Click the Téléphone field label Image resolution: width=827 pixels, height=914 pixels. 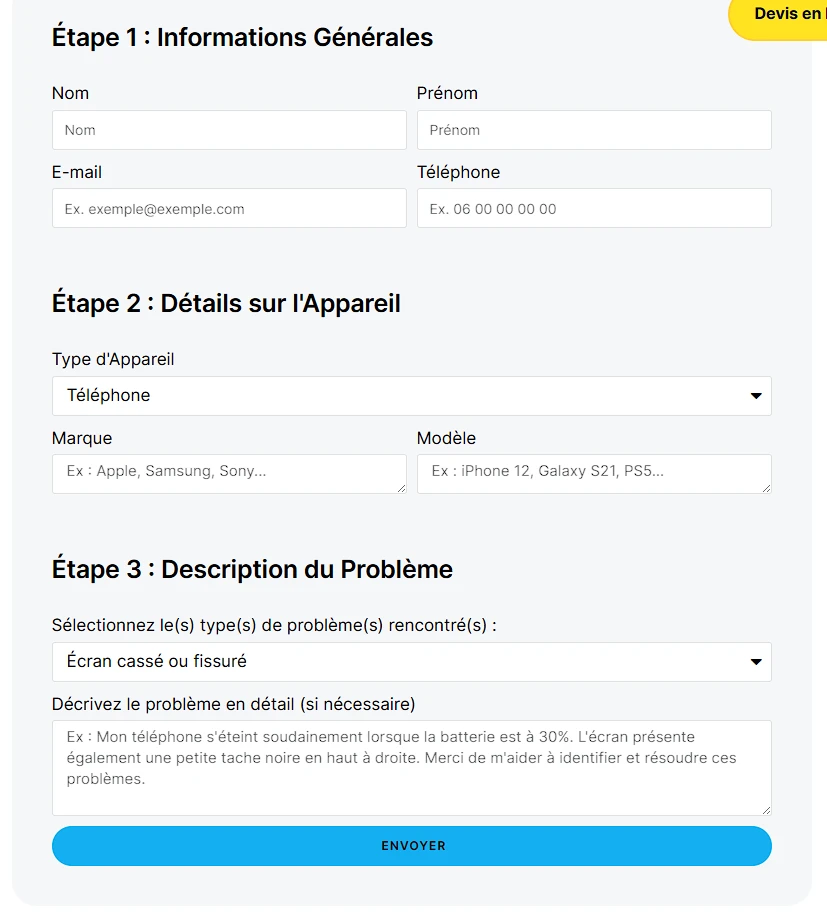458,172
